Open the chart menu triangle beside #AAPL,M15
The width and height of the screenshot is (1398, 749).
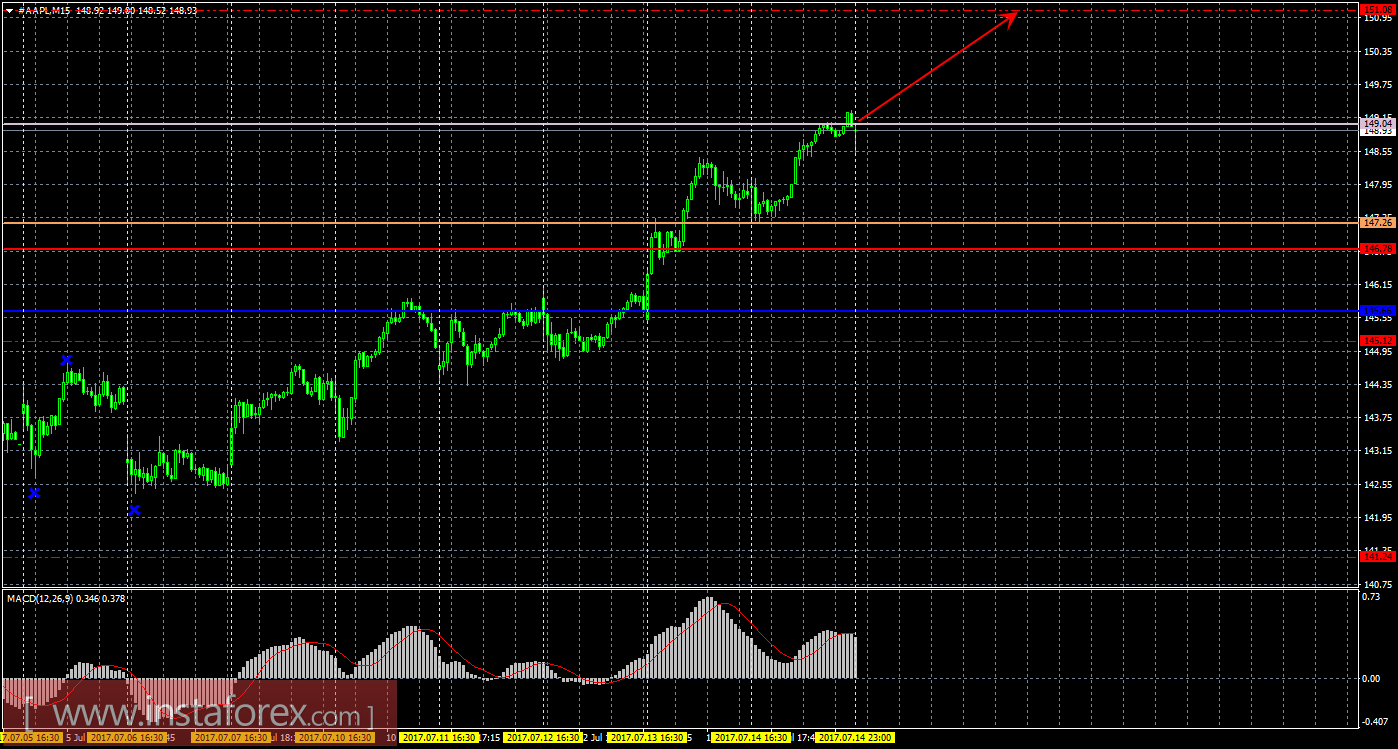tap(9, 9)
